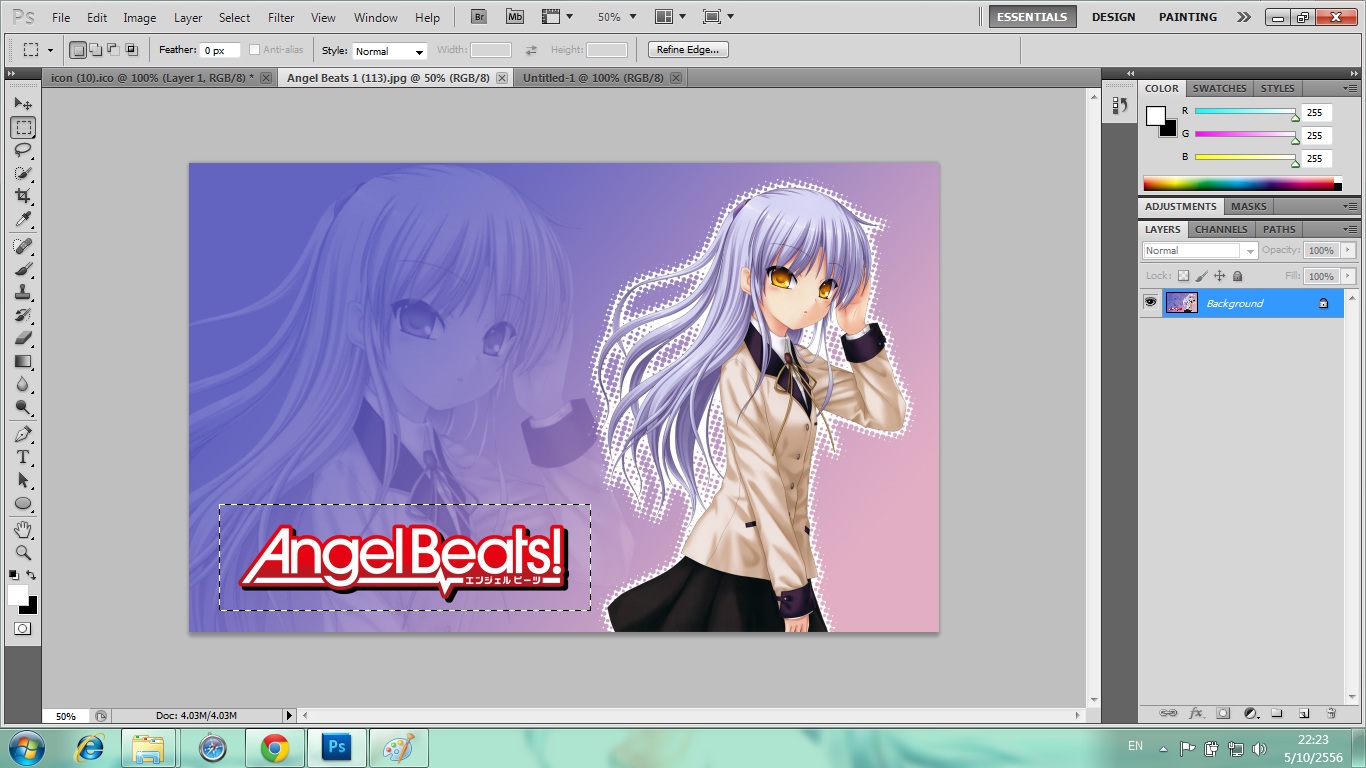Launch Mini Bridge from application bar

coord(514,17)
